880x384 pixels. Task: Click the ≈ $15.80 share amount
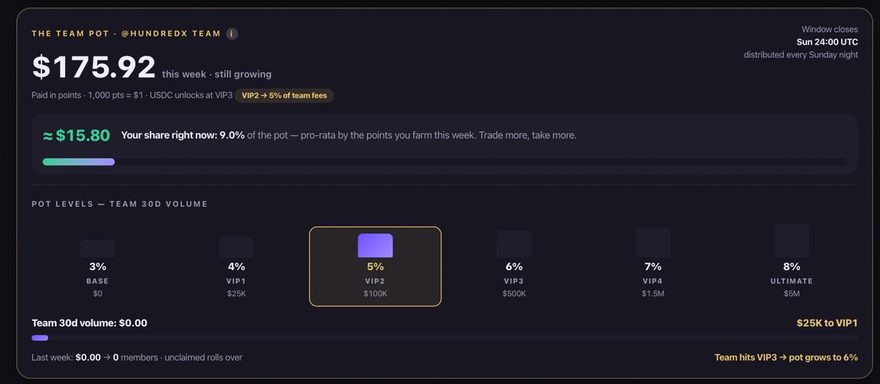coord(76,135)
